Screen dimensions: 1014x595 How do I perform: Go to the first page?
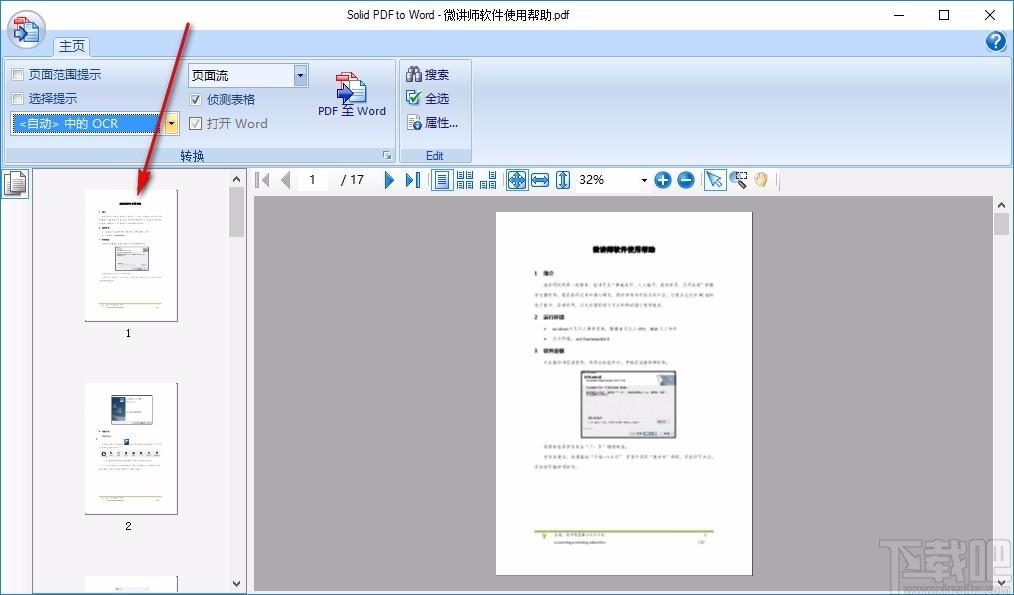click(263, 180)
